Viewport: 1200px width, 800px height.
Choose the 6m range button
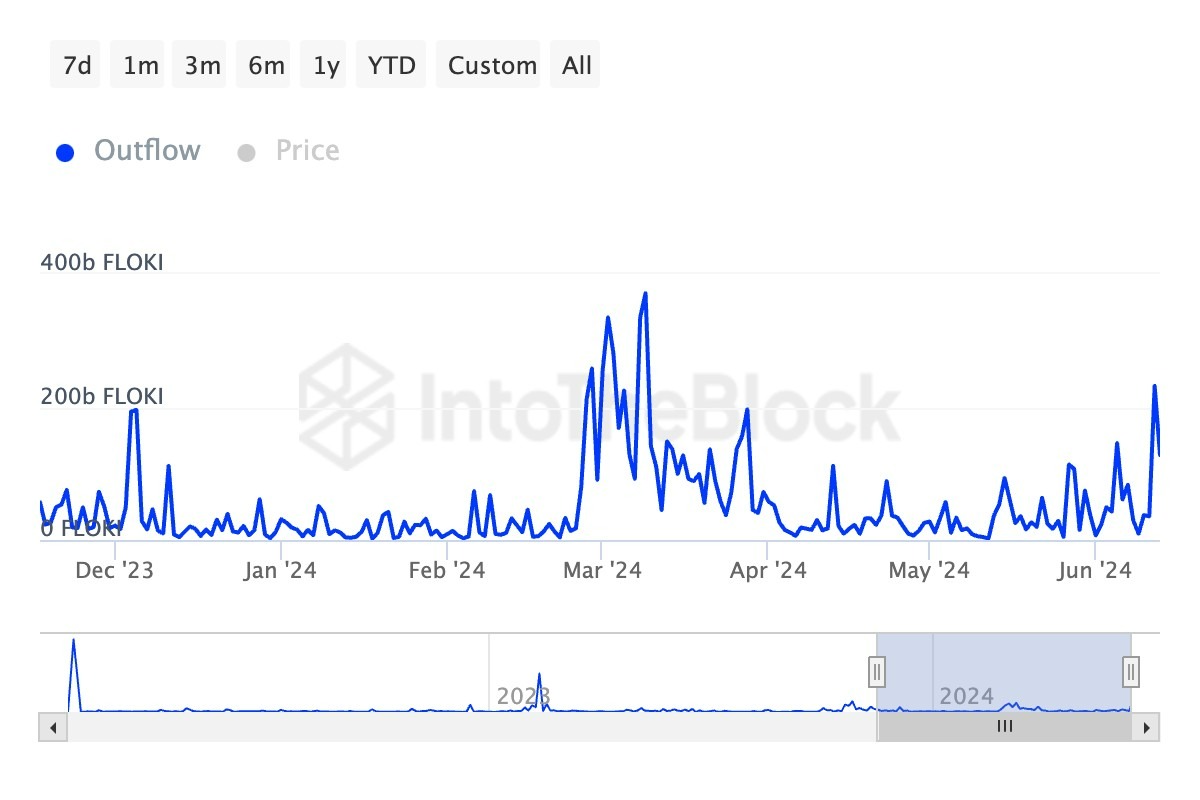click(x=266, y=65)
